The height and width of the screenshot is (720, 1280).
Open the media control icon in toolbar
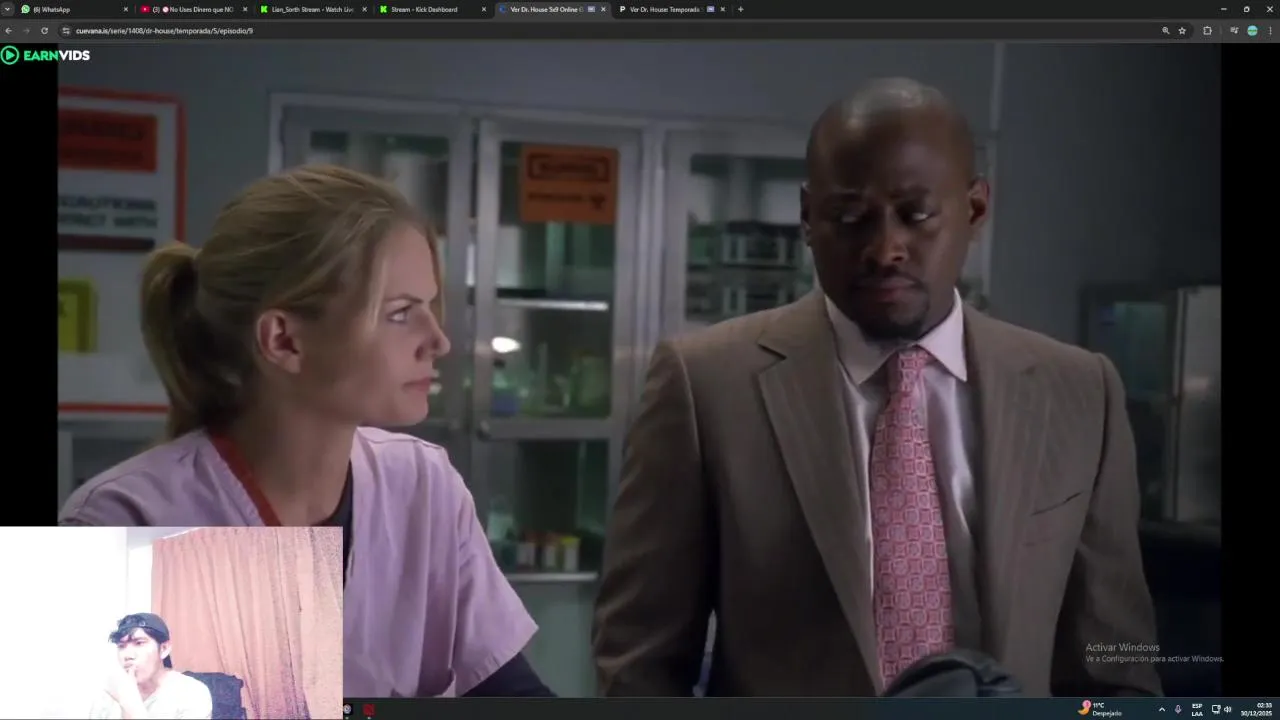(1233, 31)
